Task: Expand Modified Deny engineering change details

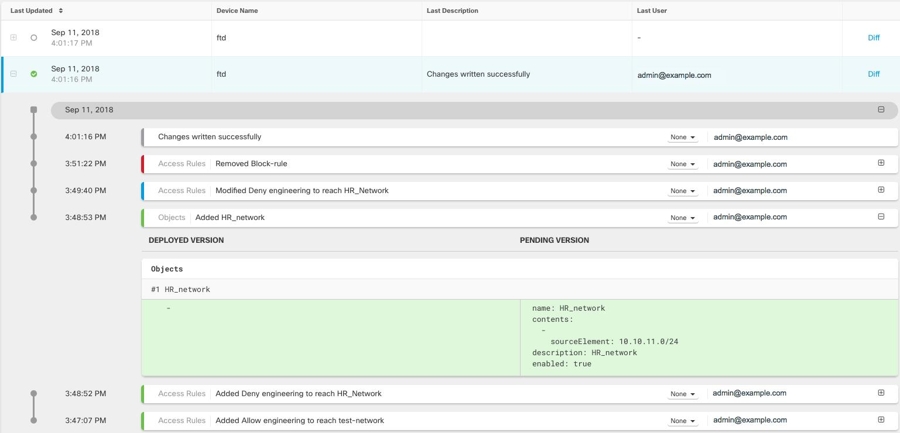Action: [x=881, y=190]
